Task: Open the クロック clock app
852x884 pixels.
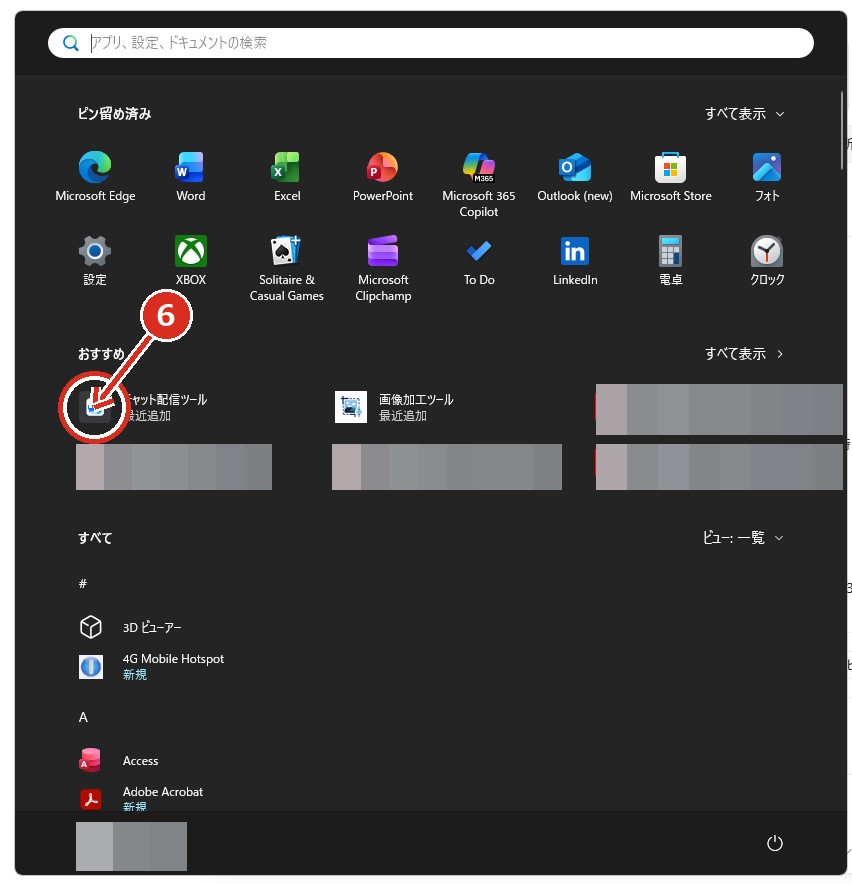Action: [x=767, y=260]
